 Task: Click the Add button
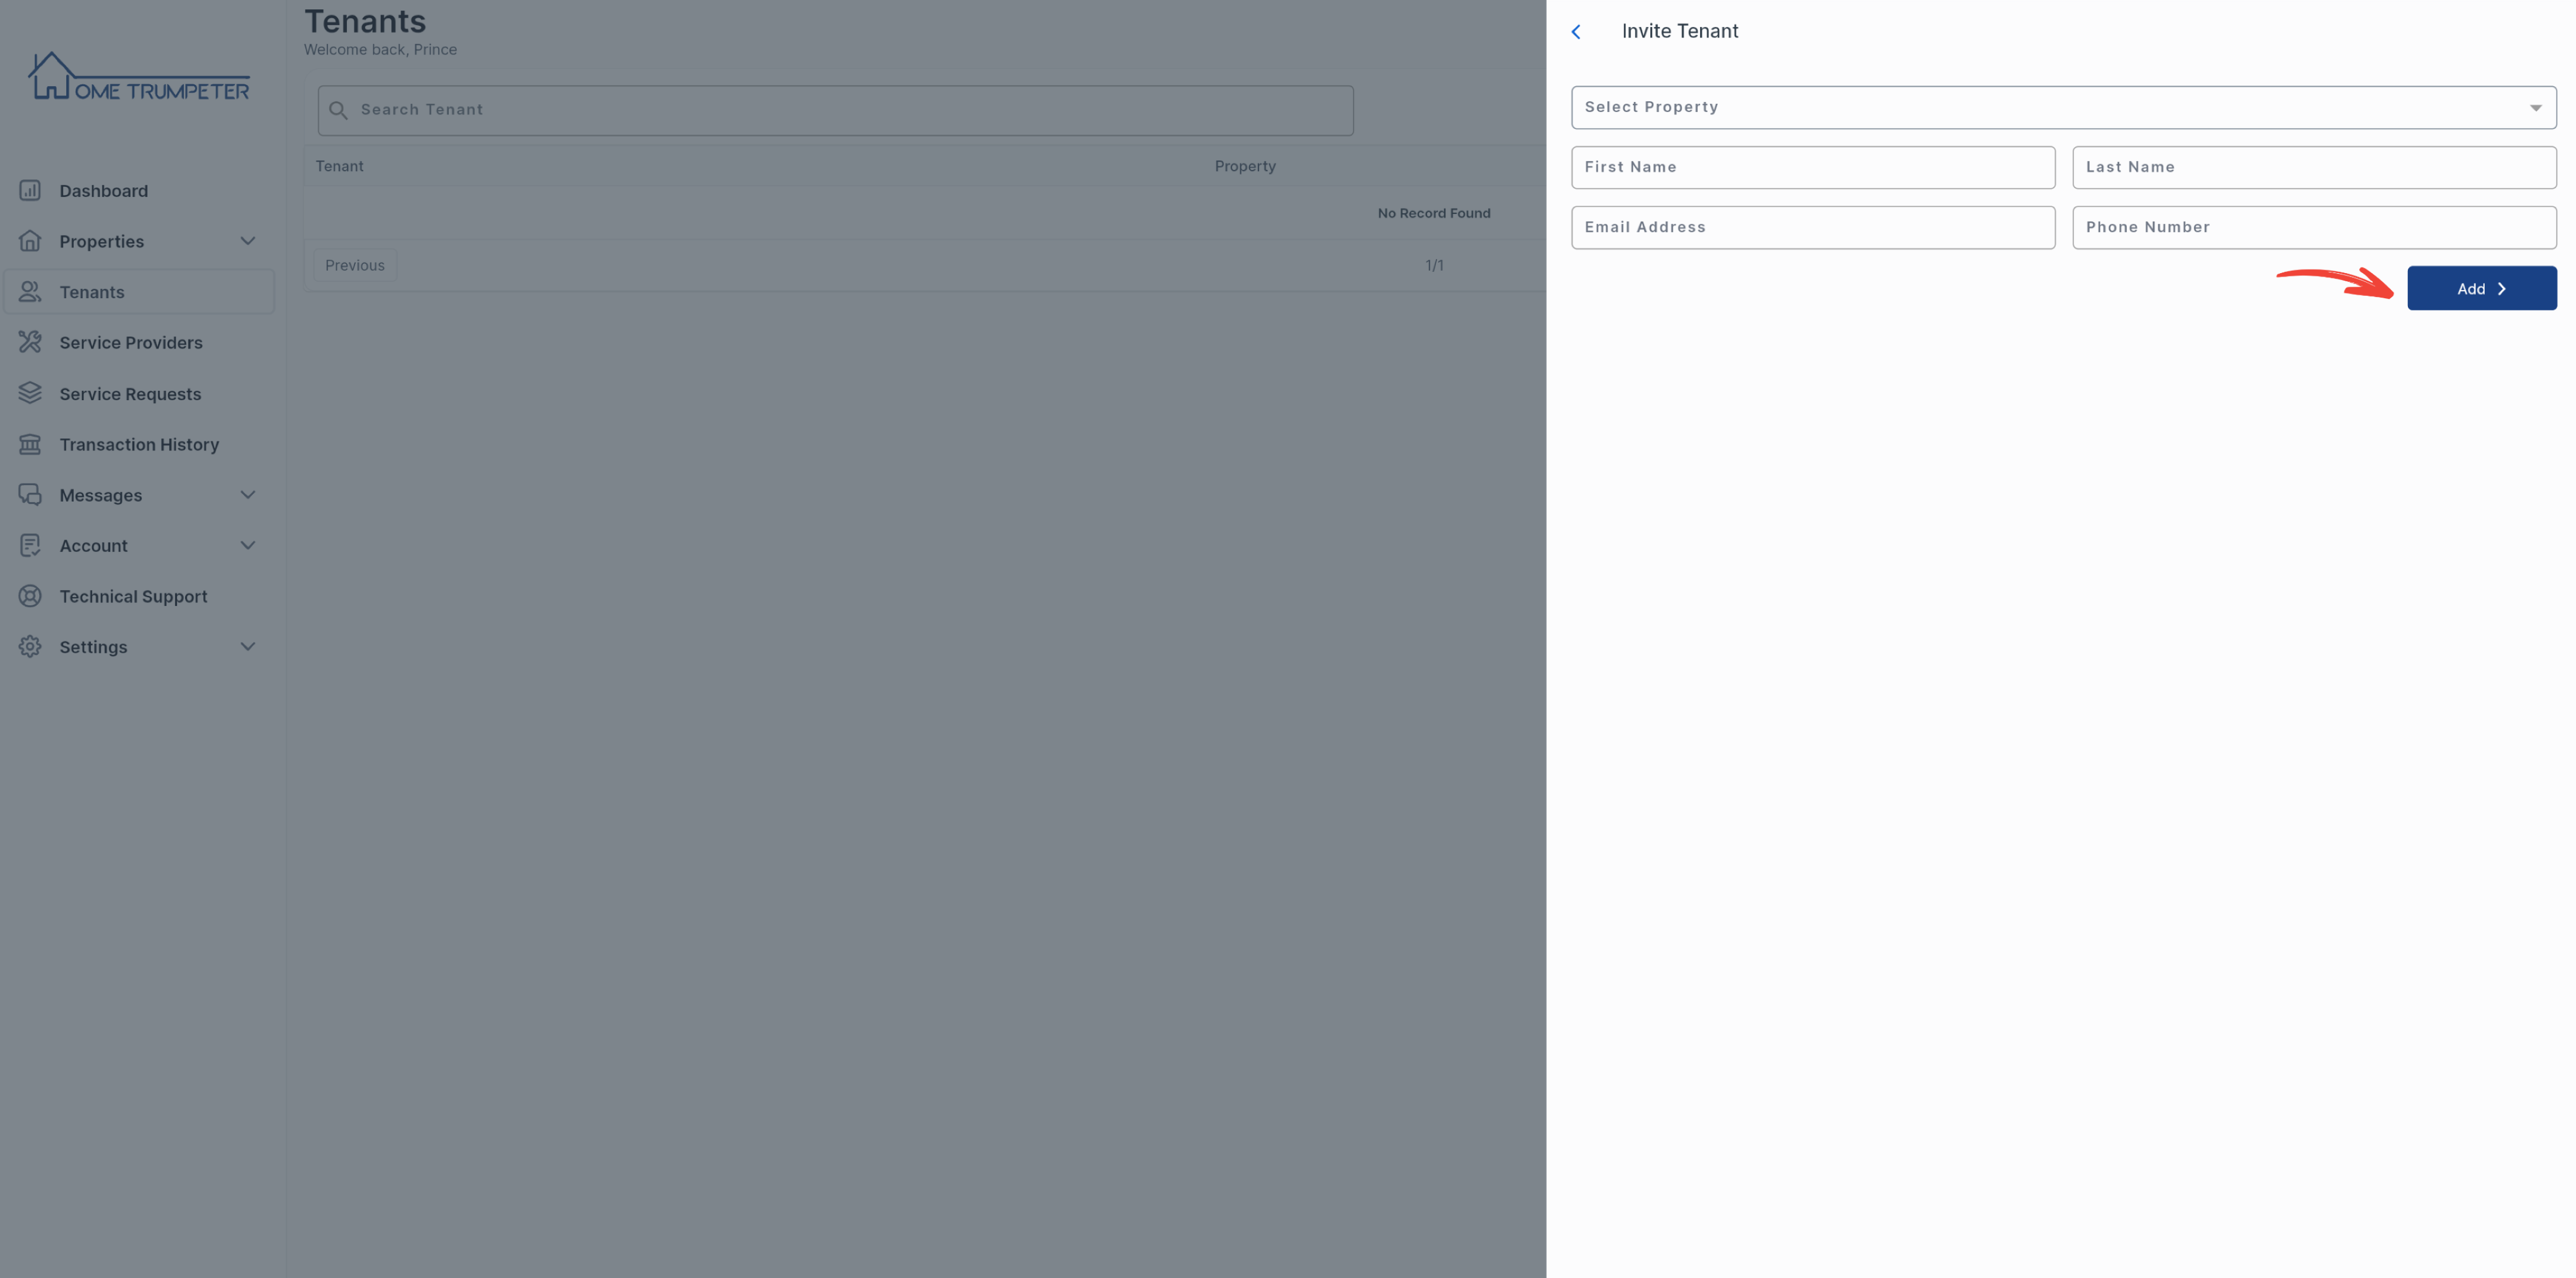[x=2481, y=288]
